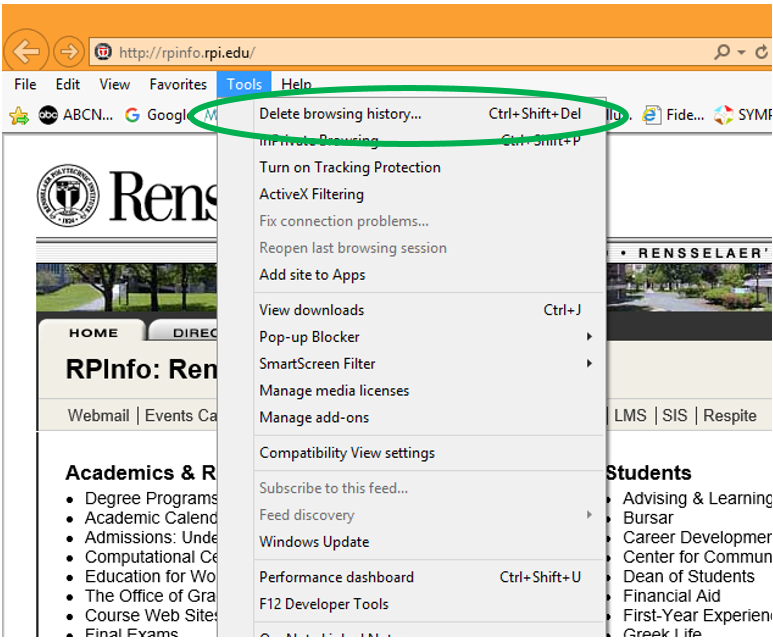Open the Education for Wo... link
773x642 pixels.
pyautogui.click(x=151, y=576)
